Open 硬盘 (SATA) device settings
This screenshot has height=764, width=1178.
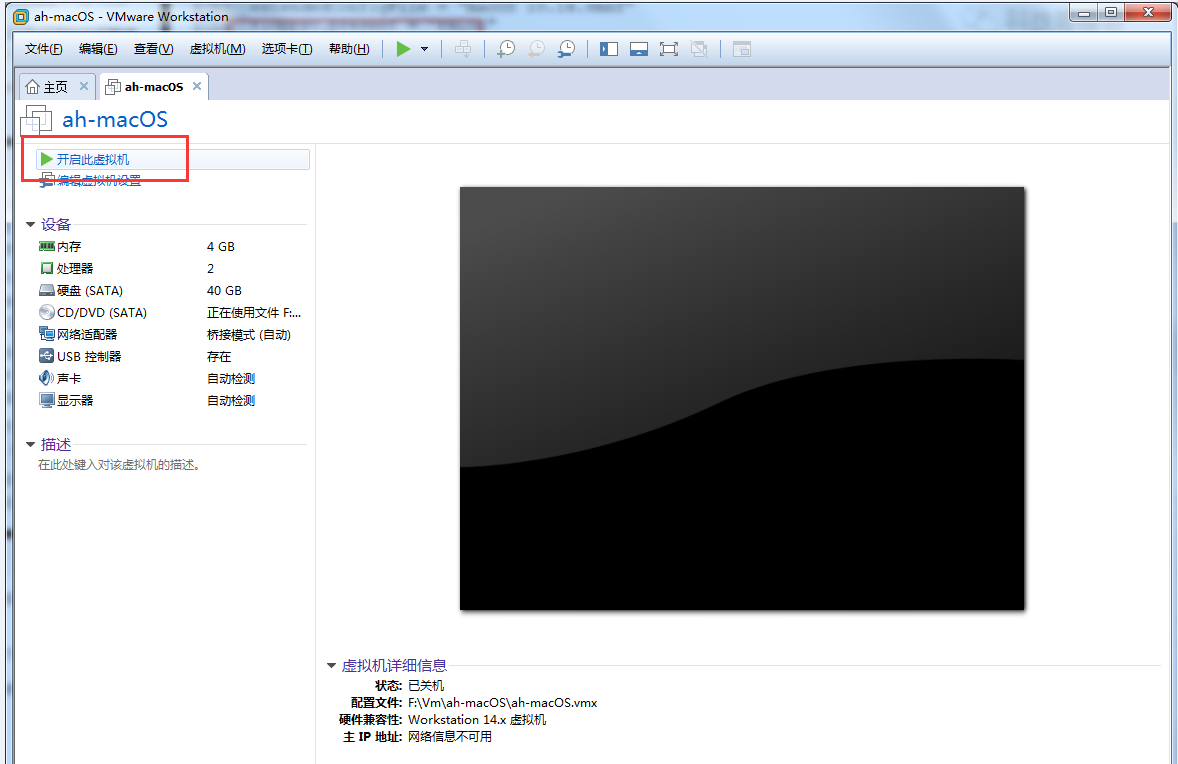tap(89, 291)
